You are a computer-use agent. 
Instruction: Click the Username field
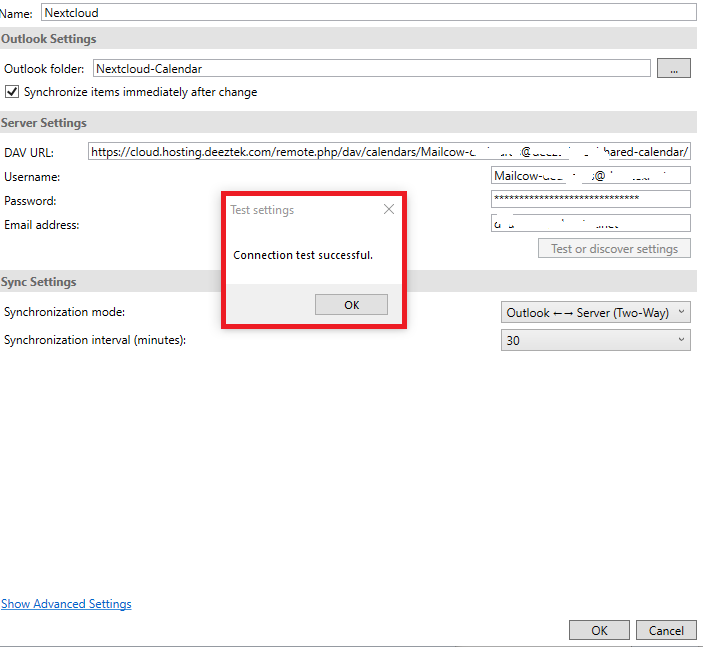click(590, 175)
